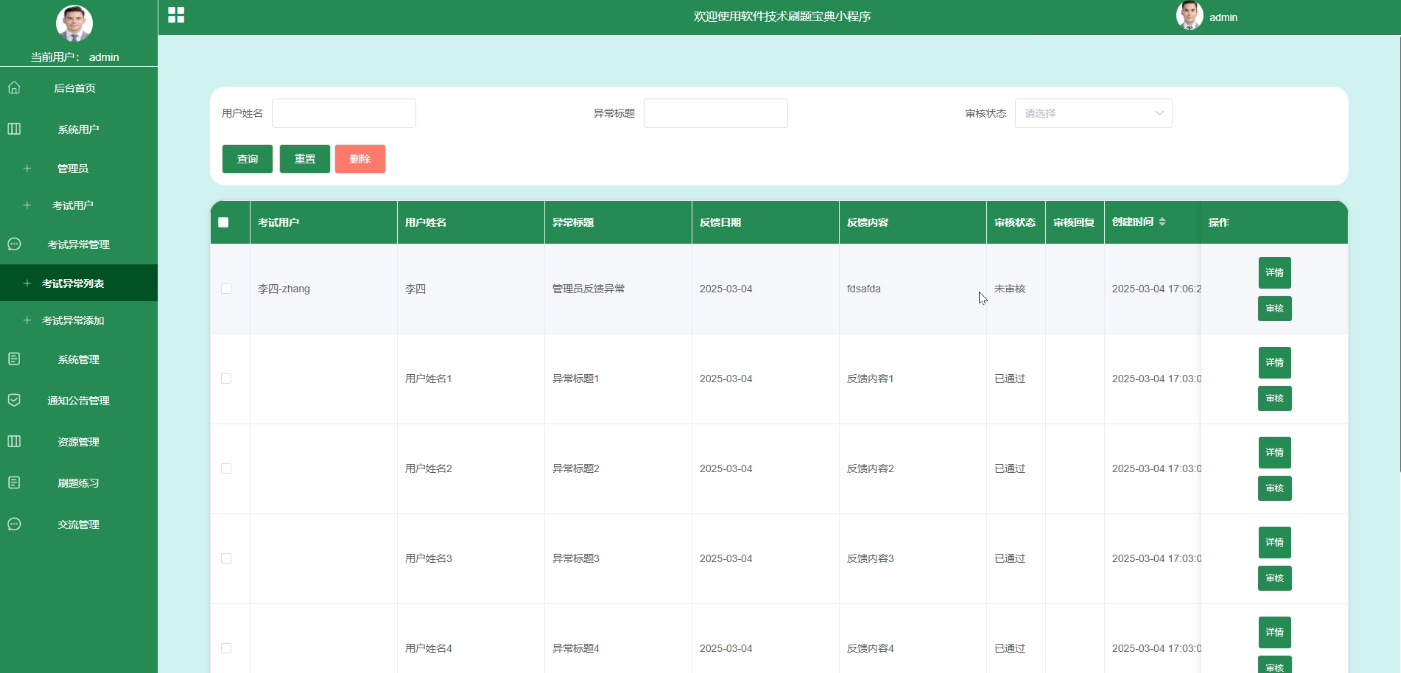Expand 系统用户 menu
Viewport: 1401px width, 673px height.
click(78, 129)
